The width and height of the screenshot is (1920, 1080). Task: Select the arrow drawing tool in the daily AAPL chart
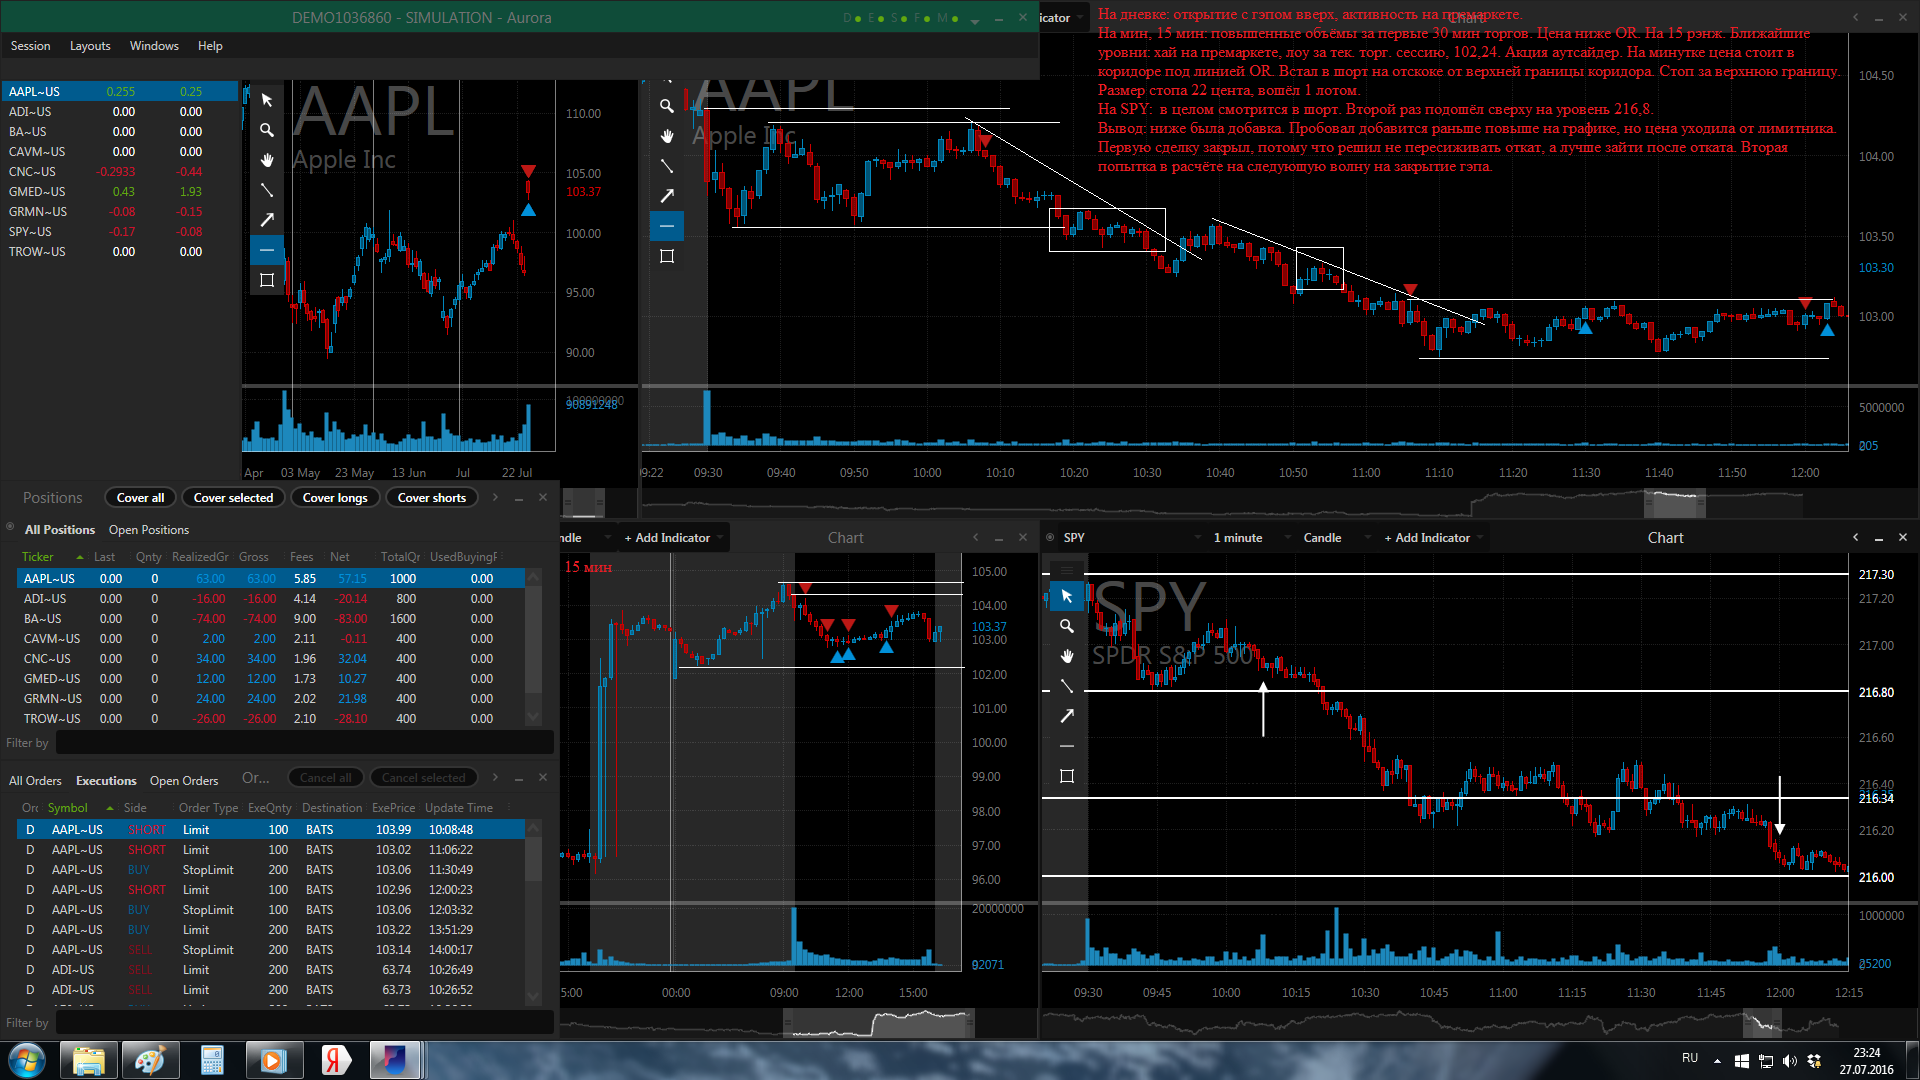[267, 220]
